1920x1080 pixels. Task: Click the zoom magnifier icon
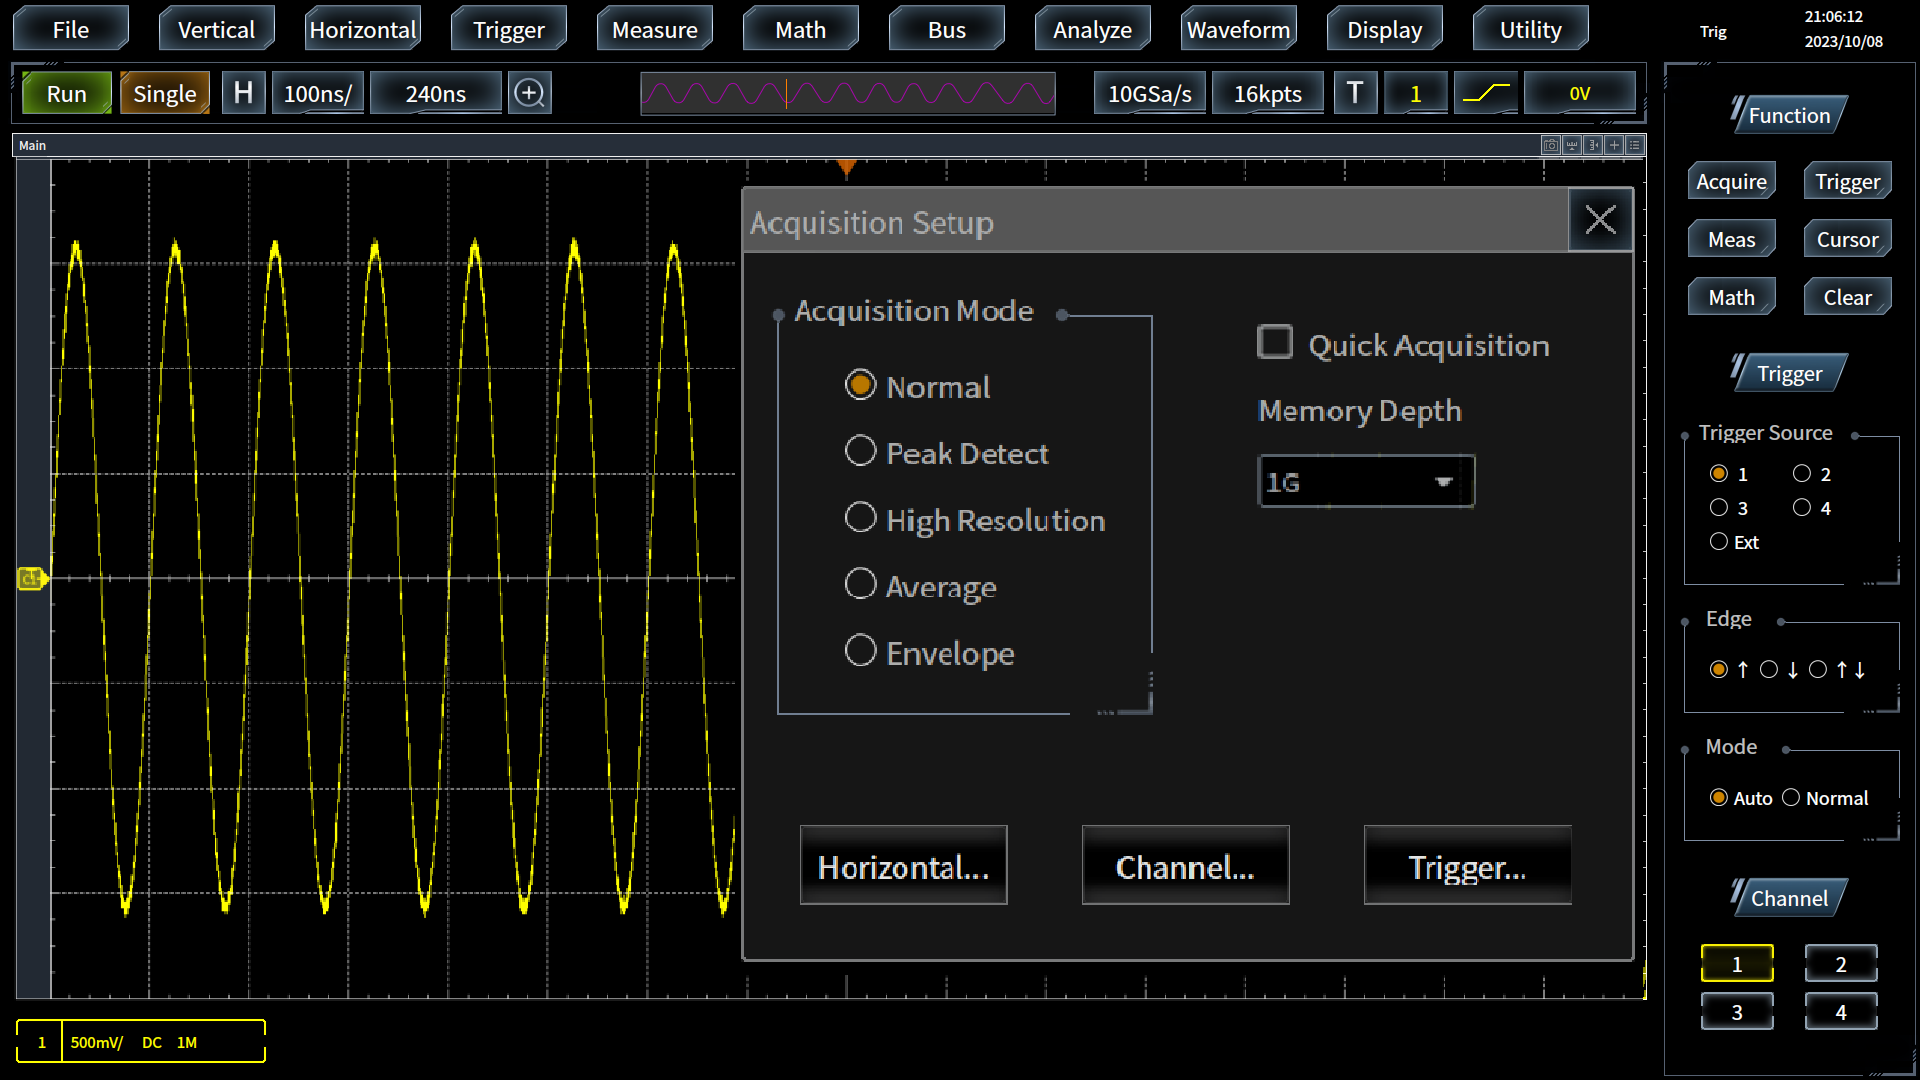click(x=529, y=93)
